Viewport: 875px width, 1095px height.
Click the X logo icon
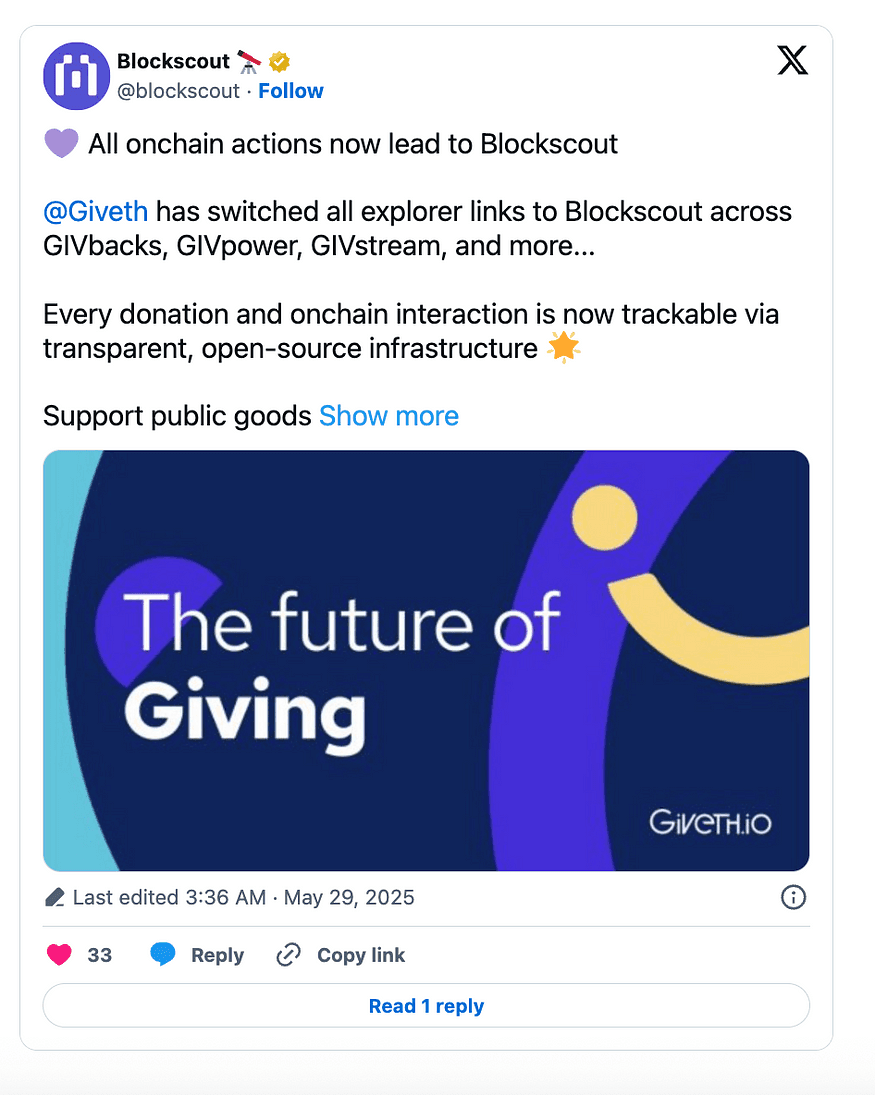click(x=793, y=61)
